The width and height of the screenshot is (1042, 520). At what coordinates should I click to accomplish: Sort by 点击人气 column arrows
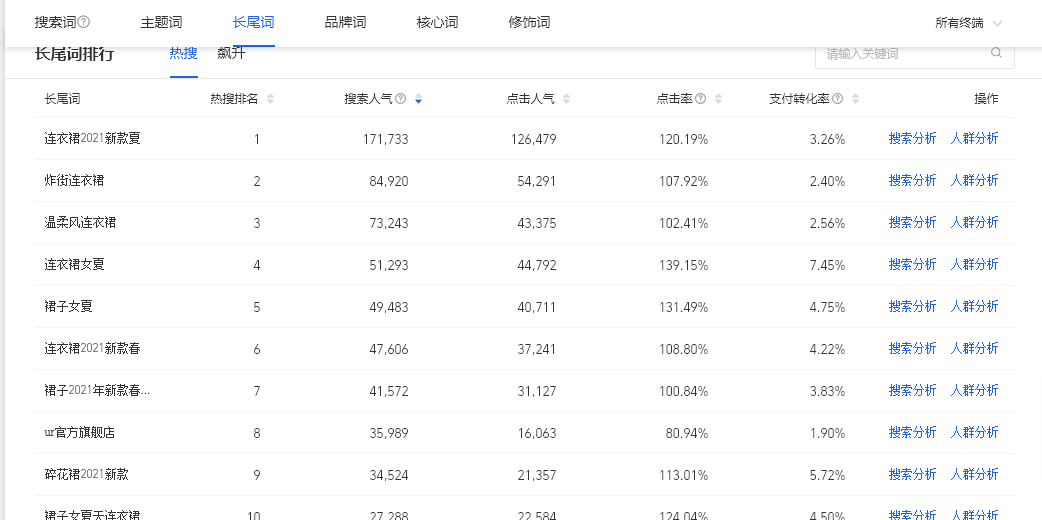(566, 99)
